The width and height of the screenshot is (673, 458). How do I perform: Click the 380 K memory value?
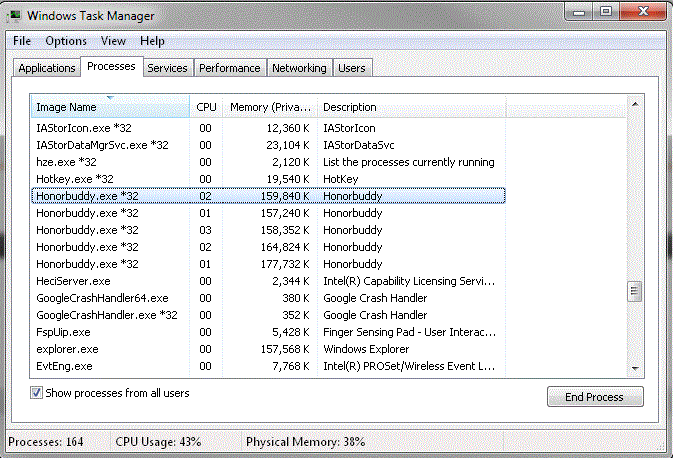(295, 298)
